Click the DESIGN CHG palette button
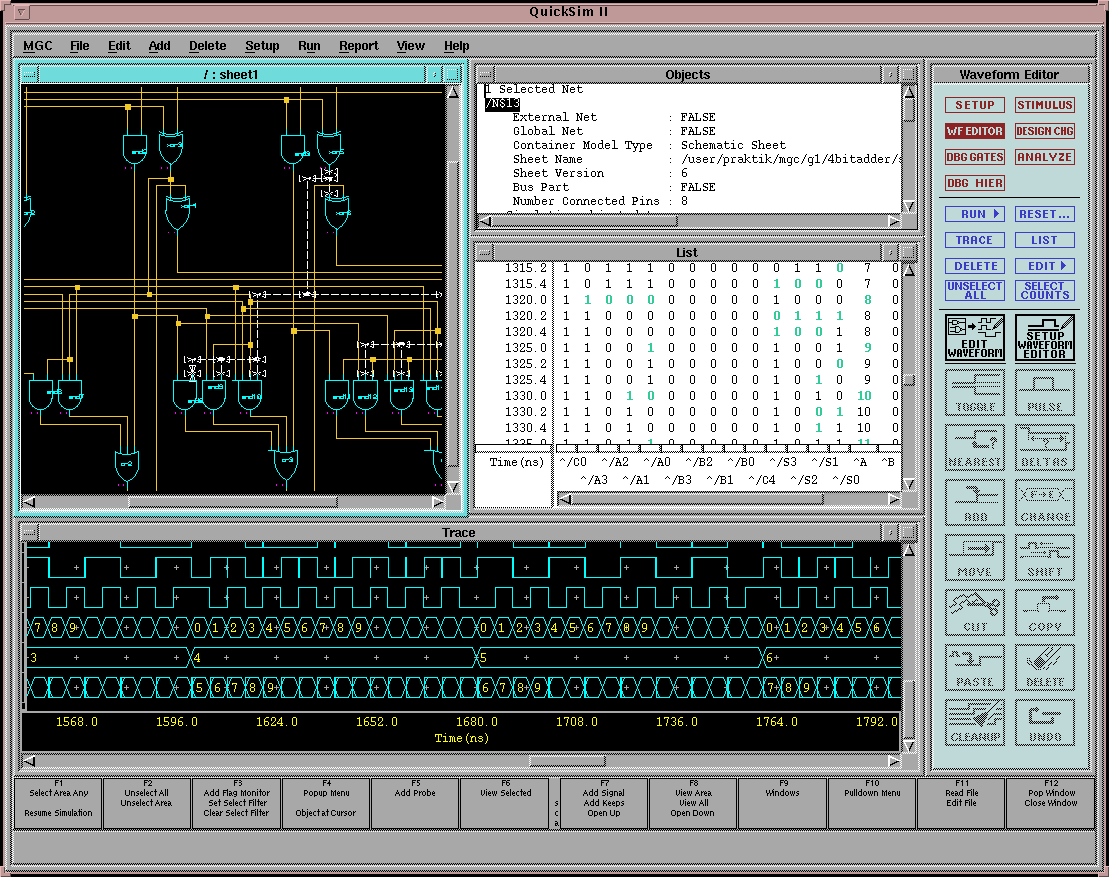This screenshot has width=1109, height=877. pos(1045,131)
